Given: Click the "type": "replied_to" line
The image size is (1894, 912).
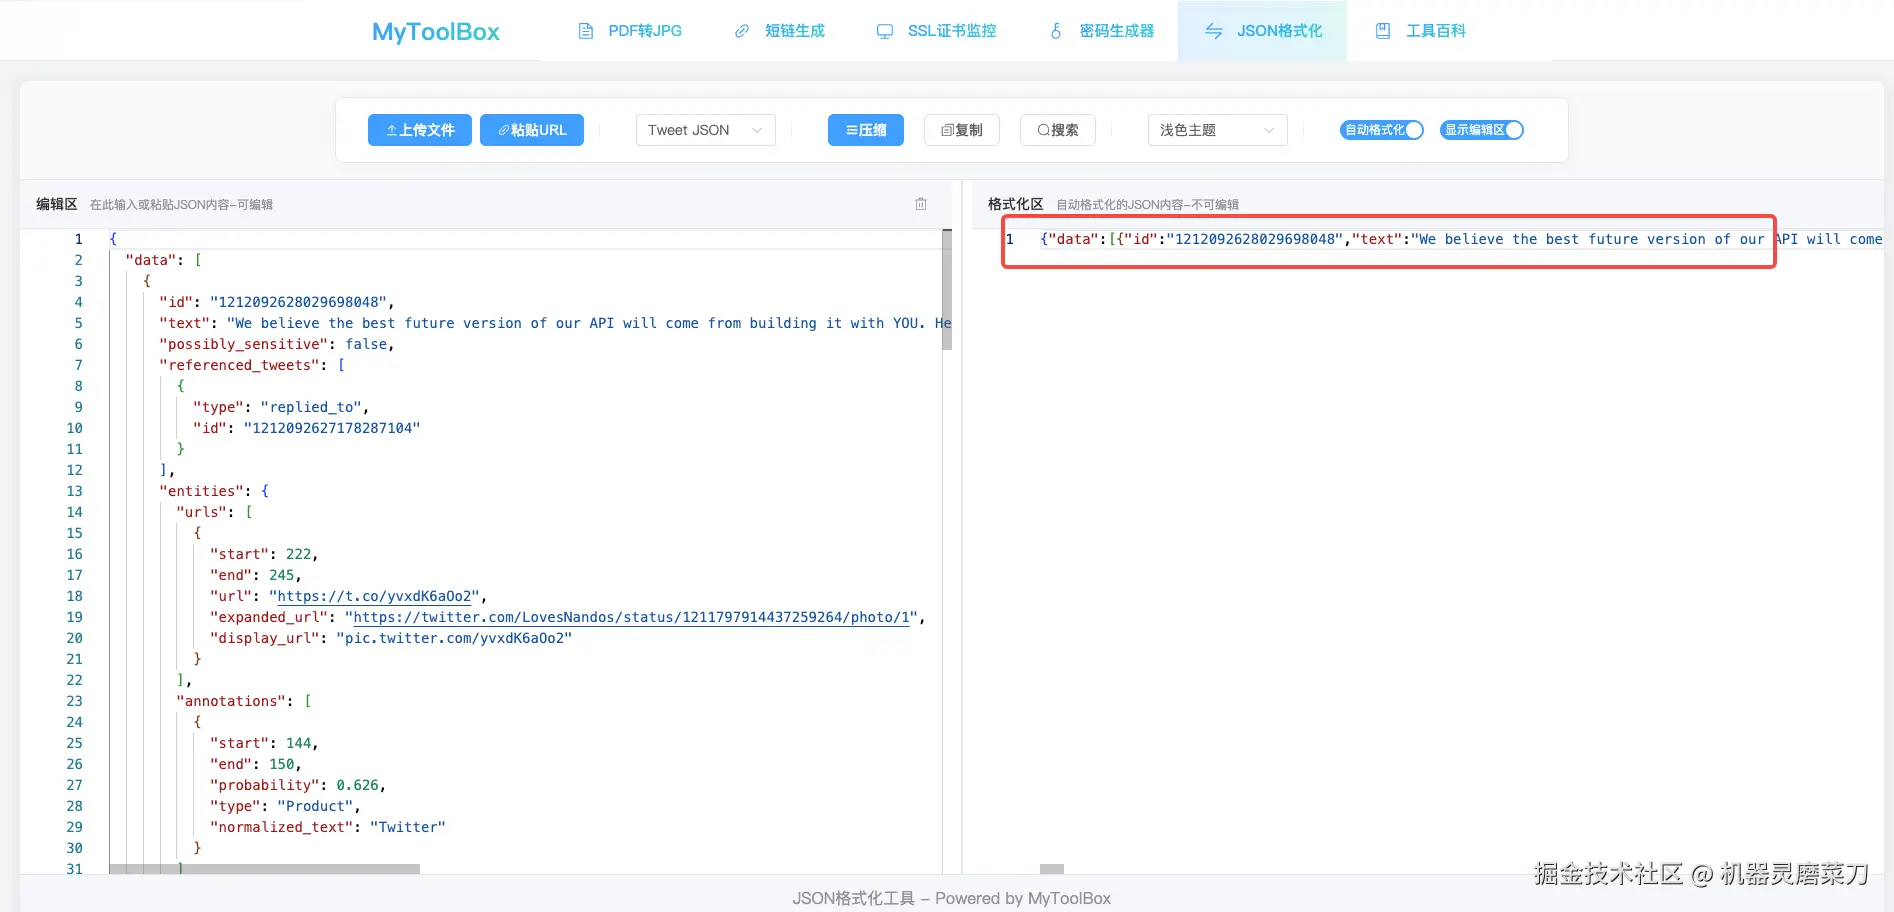Looking at the screenshot, I should [x=281, y=407].
